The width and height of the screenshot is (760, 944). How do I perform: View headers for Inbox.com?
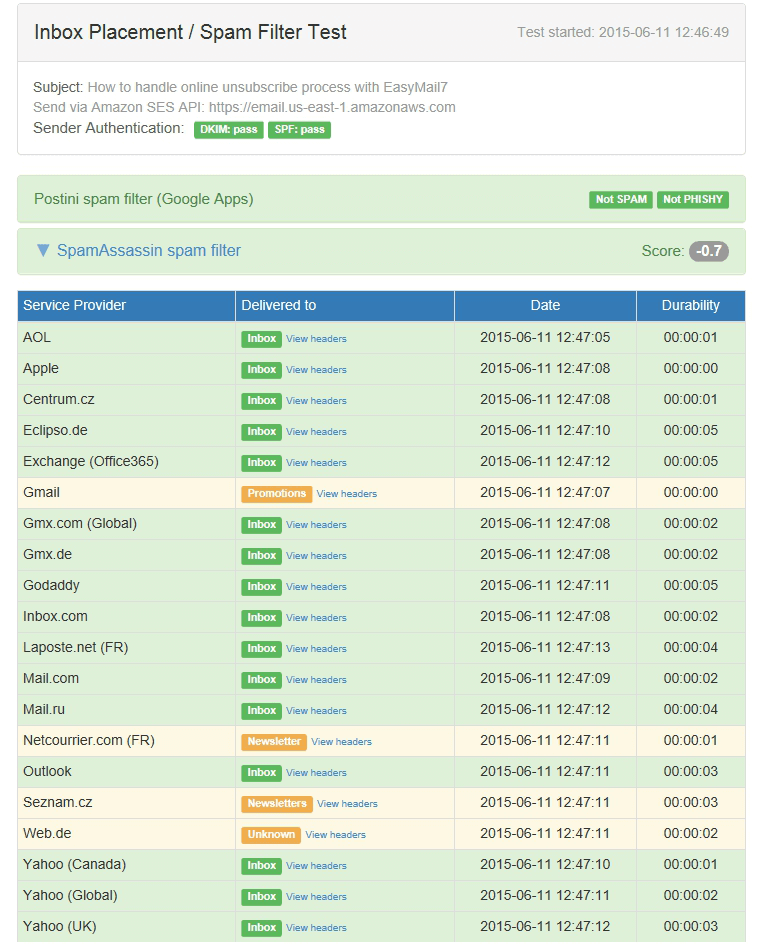tap(316, 618)
